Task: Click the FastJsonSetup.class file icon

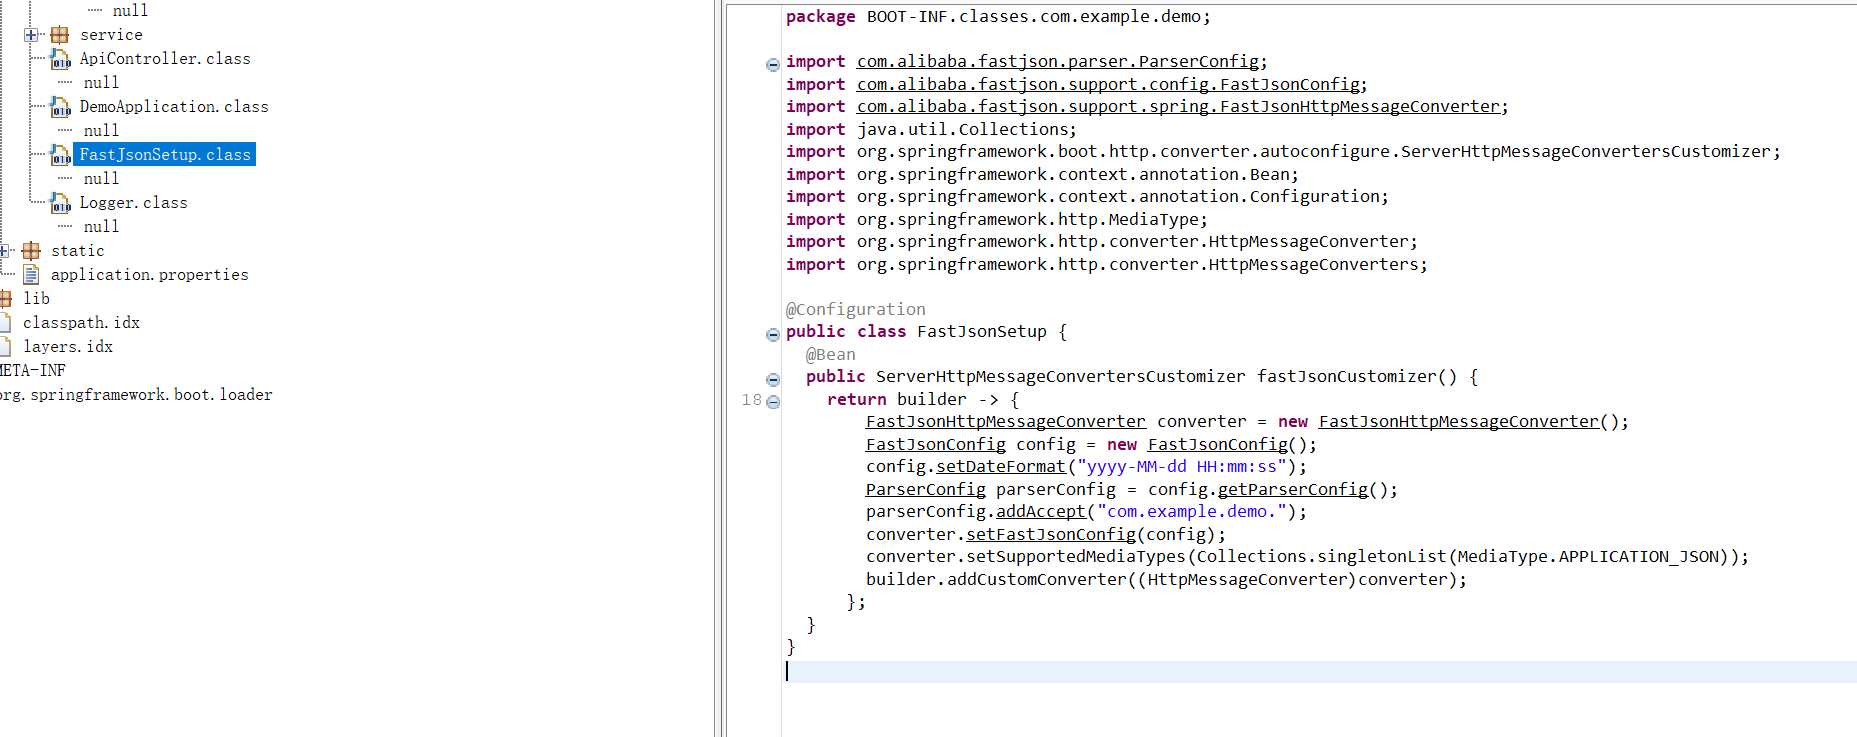Action: pyautogui.click(x=61, y=155)
